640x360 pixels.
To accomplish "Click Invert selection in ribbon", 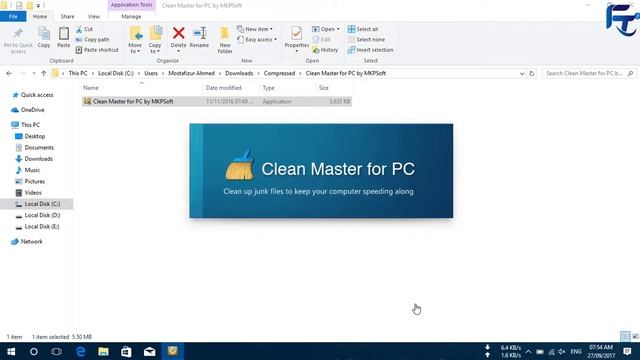I will tap(371, 50).
